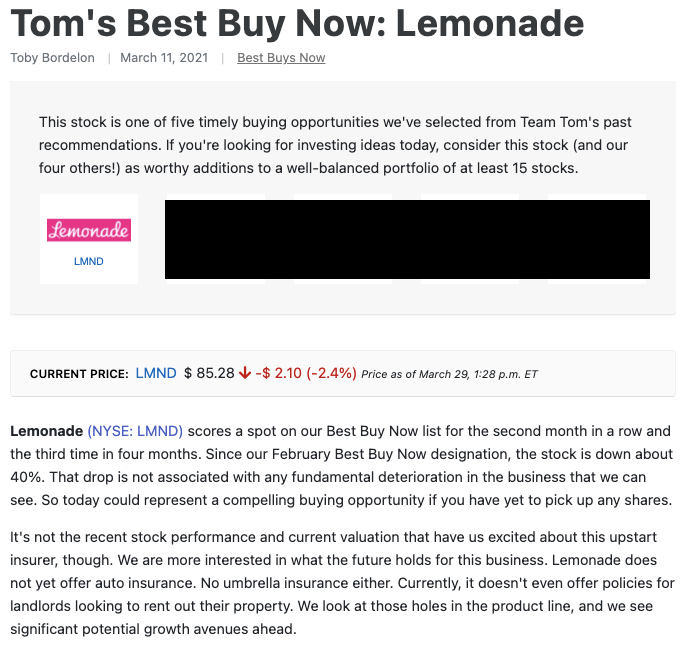This screenshot has height=651, width=694.
Task: Open LMND ticker in Current Price bar
Action: [x=156, y=373]
